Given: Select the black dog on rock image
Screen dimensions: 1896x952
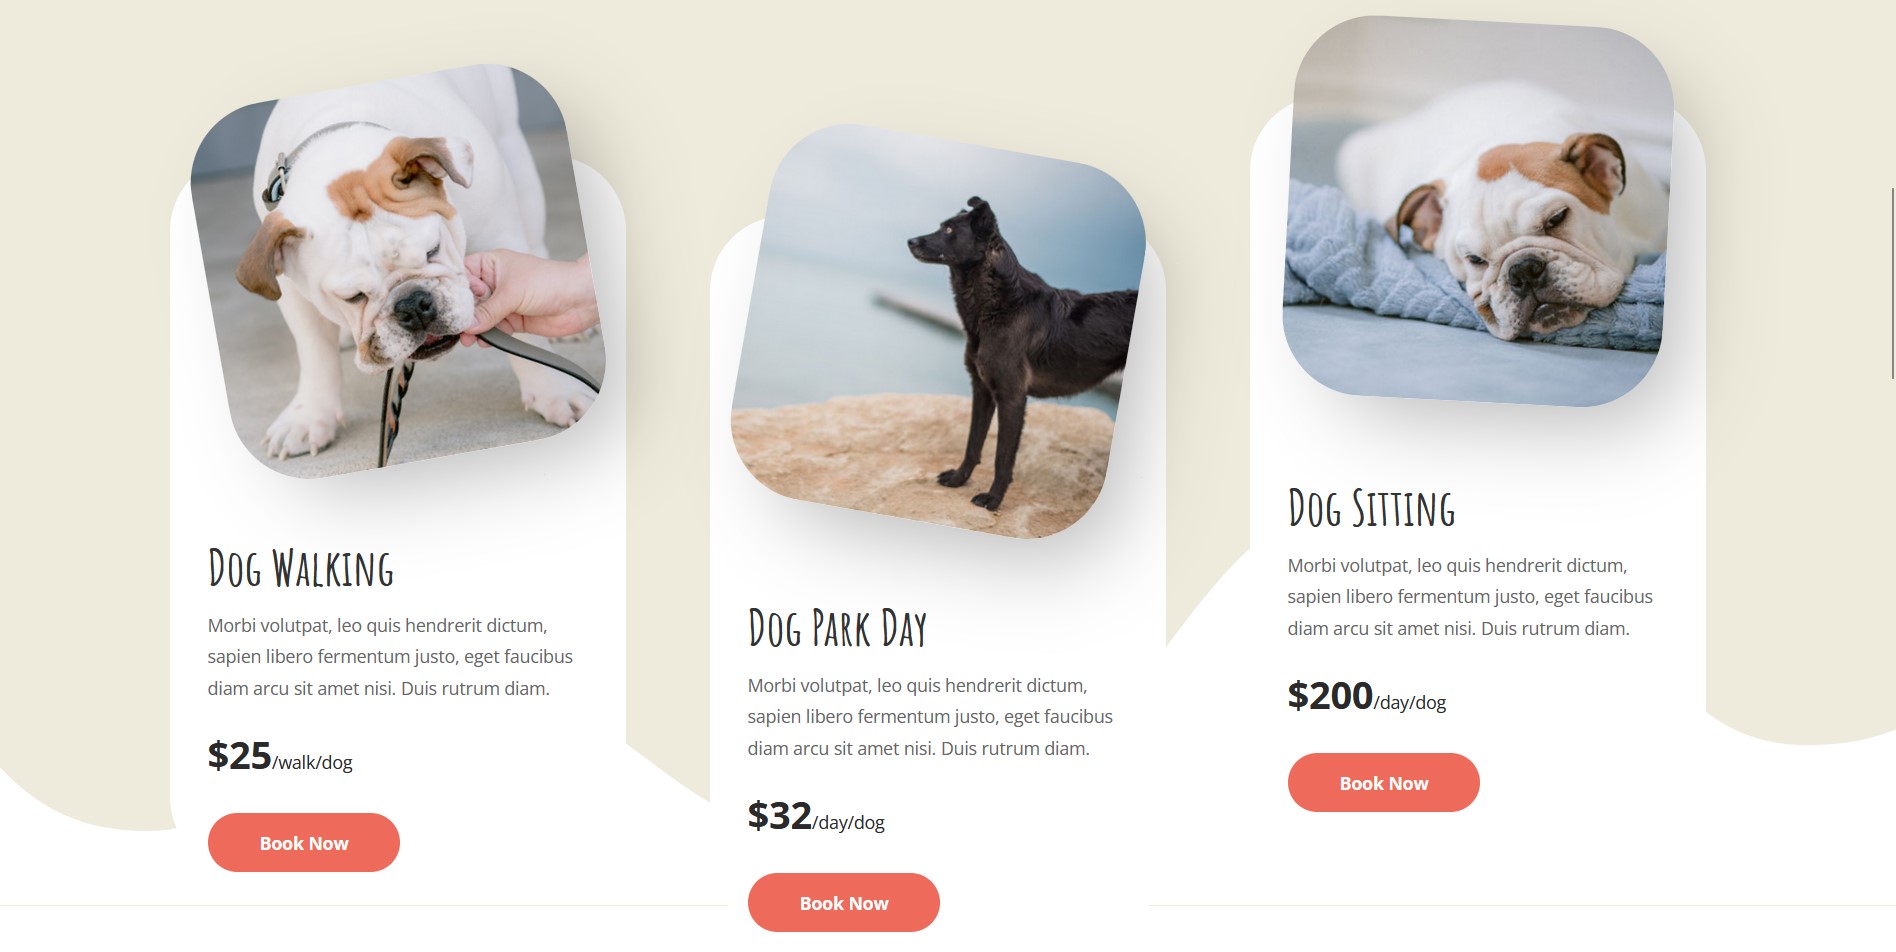Looking at the screenshot, I should click(x=938, y=330).
